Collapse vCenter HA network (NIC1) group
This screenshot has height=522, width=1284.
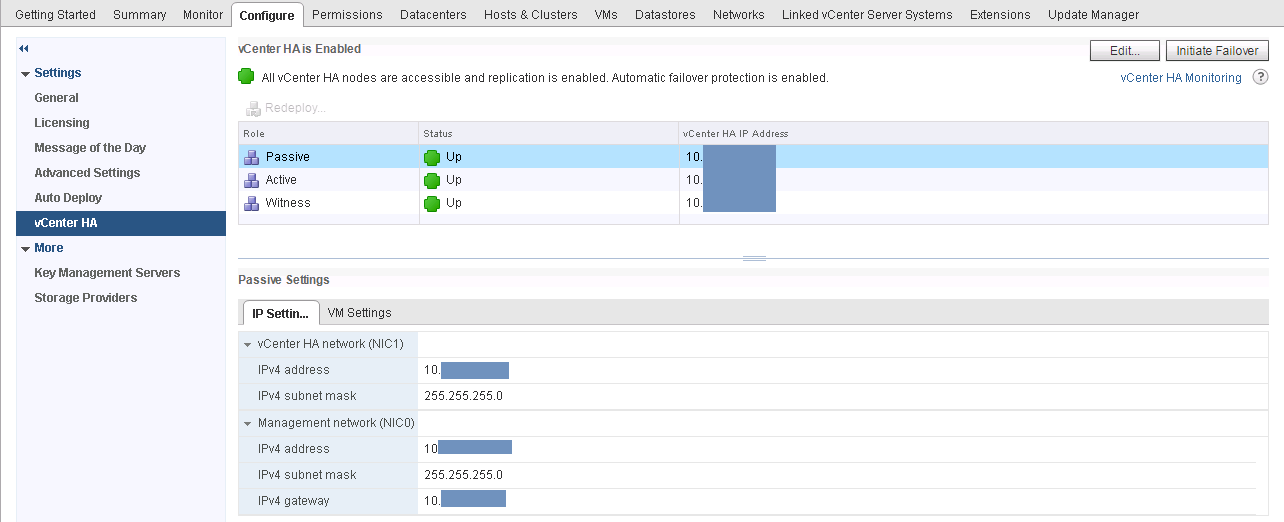tap(248, 344)
